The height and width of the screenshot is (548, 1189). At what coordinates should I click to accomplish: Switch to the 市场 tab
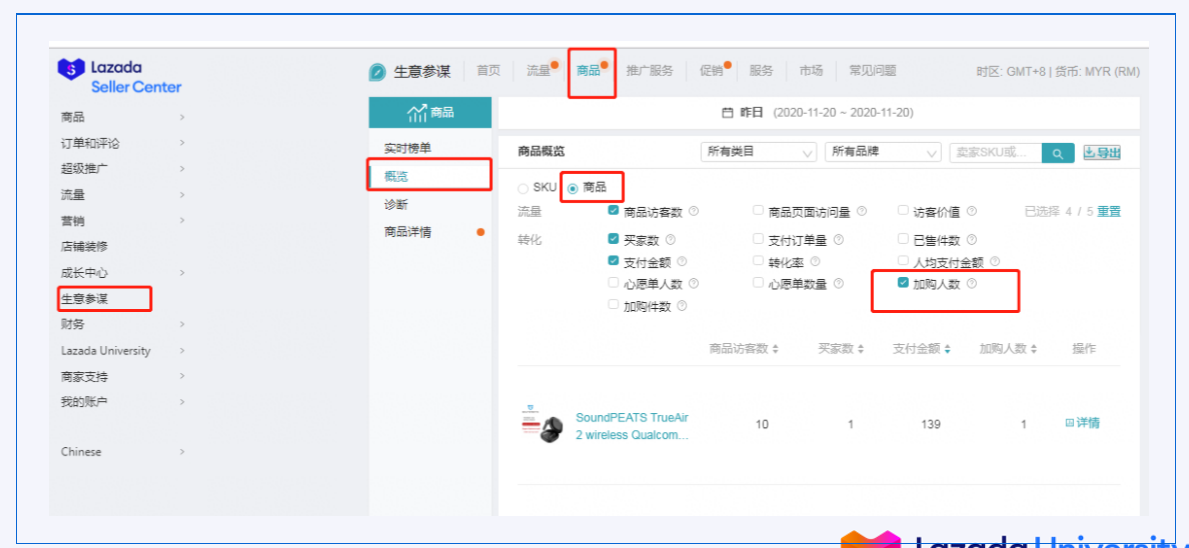(811, 70)
